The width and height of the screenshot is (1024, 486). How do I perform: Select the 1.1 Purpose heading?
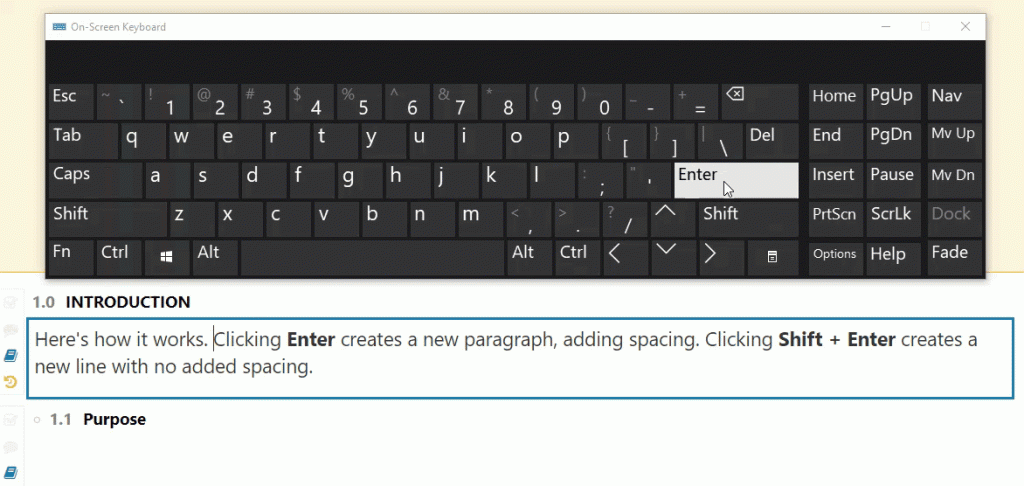click(x=98, y=419)
